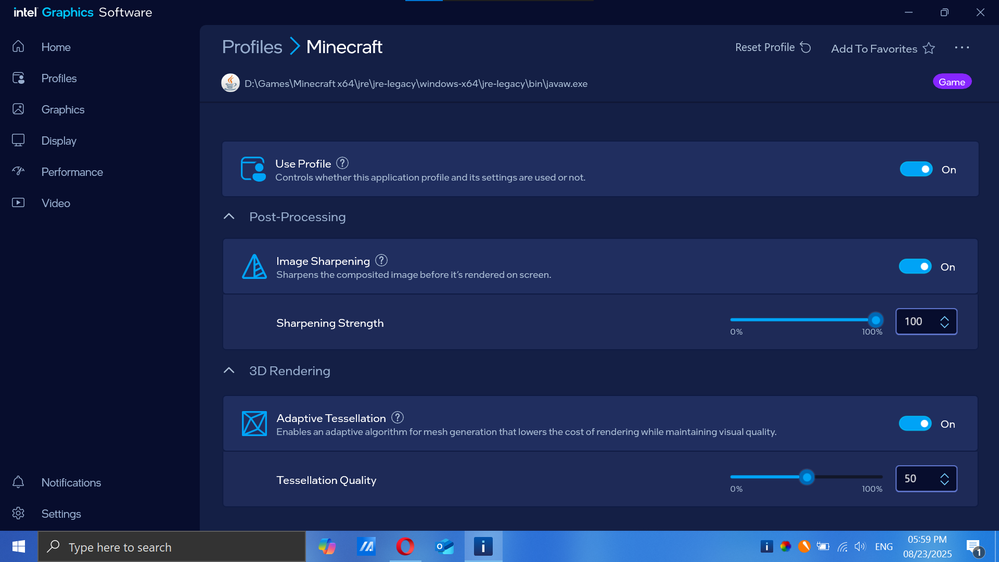The image size is (999, 562).
Task: Open the Windows notification center icon
Action: 974,547
